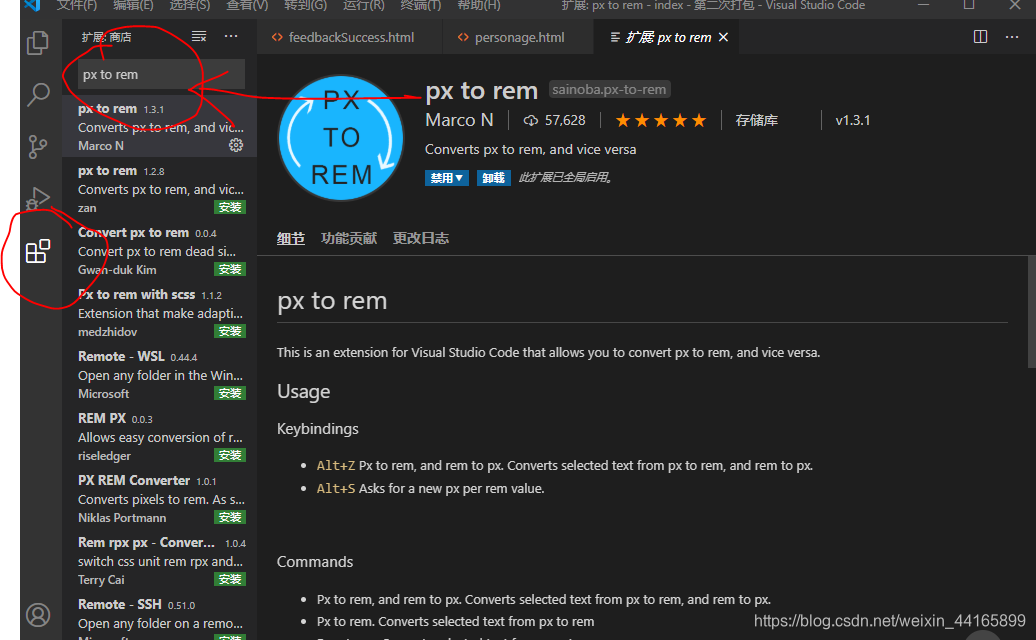Open manage gear for px to rem 1.3.1
Image resolution: width=1036 pixels, height=640 pixels.
coord(236,145)
